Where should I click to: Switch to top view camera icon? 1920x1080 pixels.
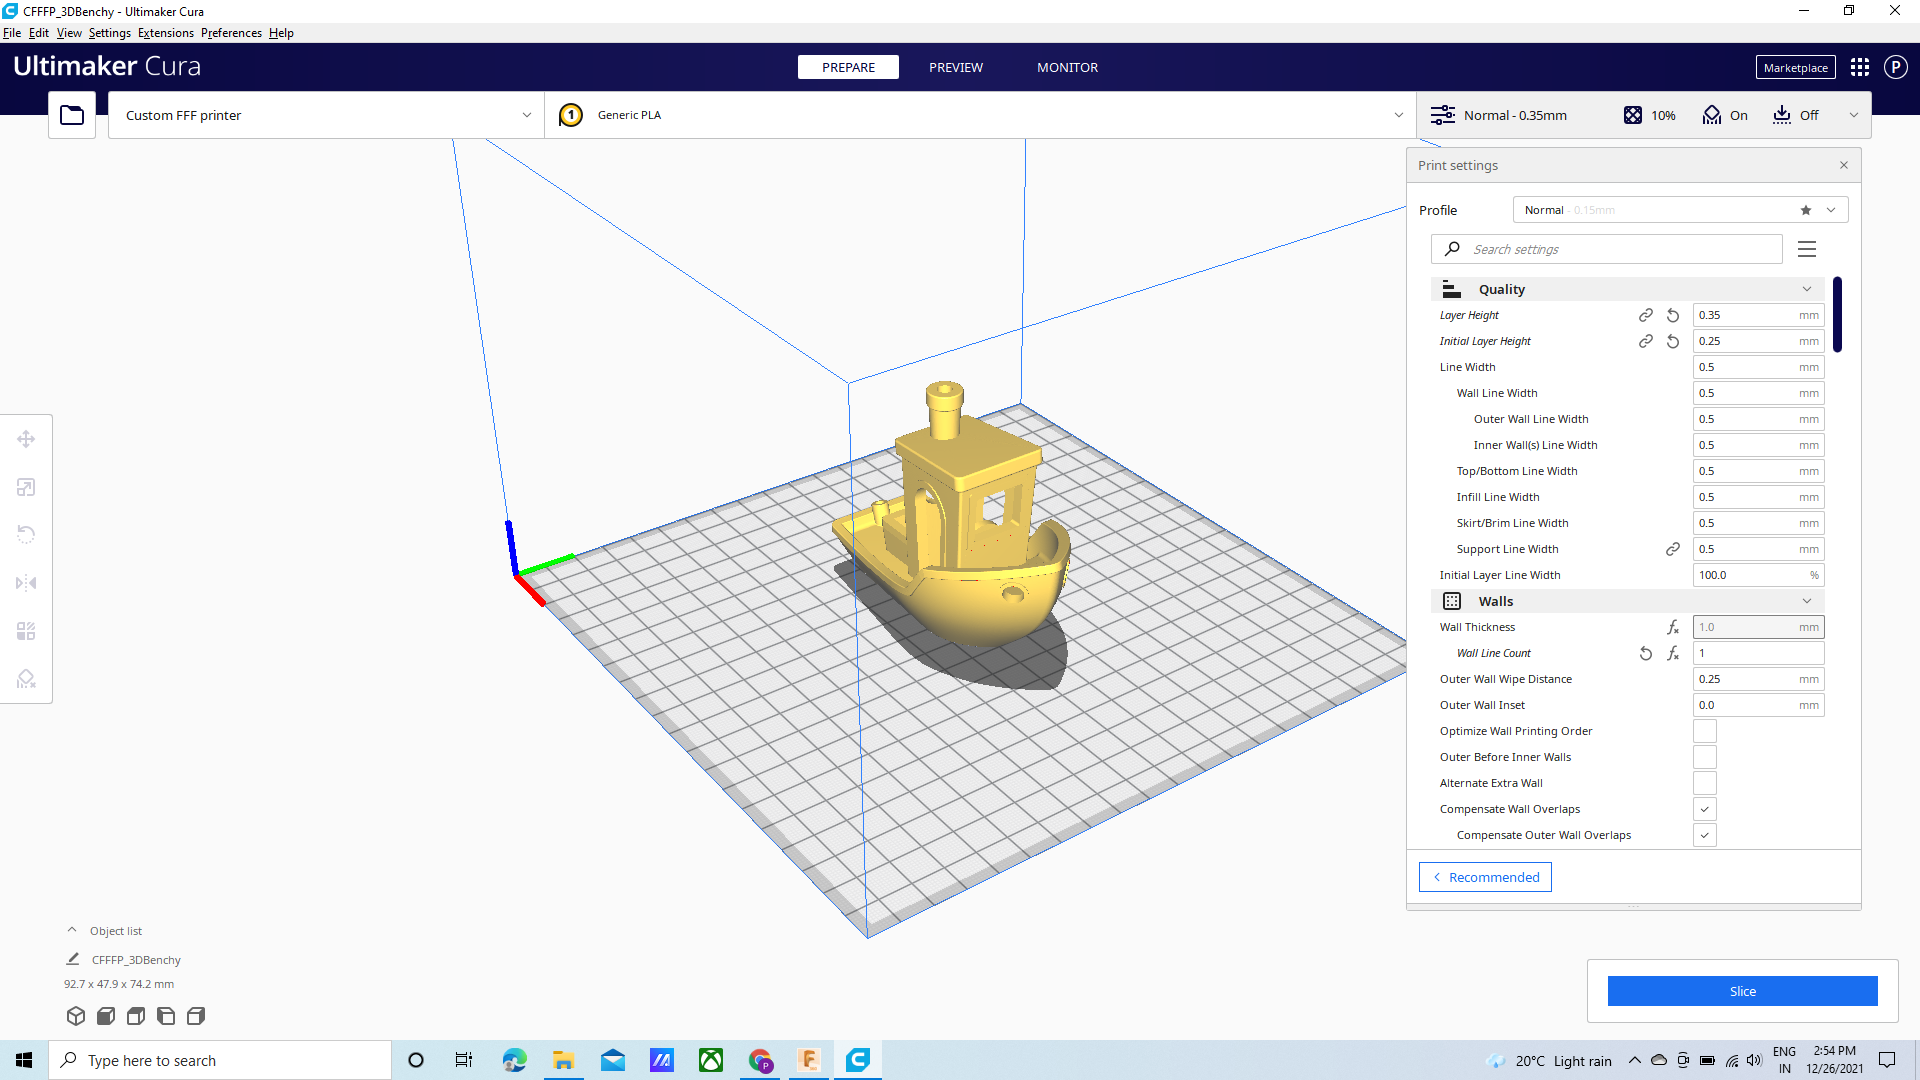[x=136, y=1016]
